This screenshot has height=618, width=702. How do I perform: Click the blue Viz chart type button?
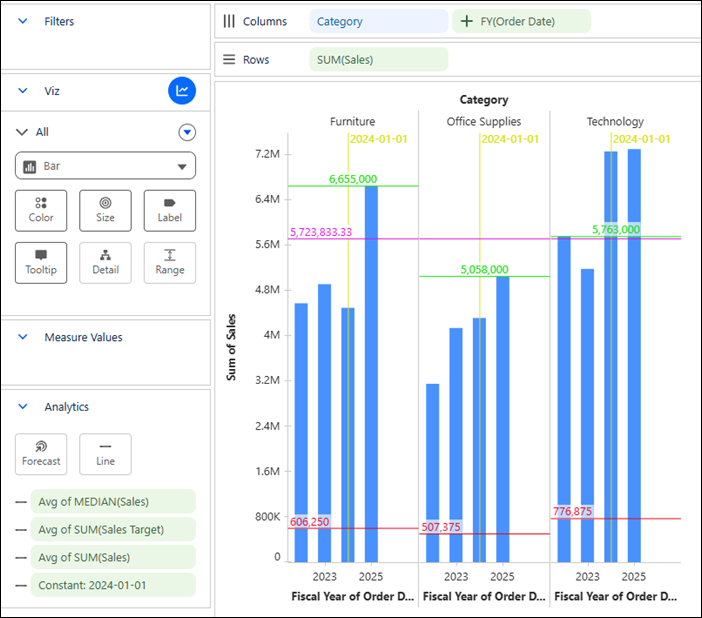182,91
